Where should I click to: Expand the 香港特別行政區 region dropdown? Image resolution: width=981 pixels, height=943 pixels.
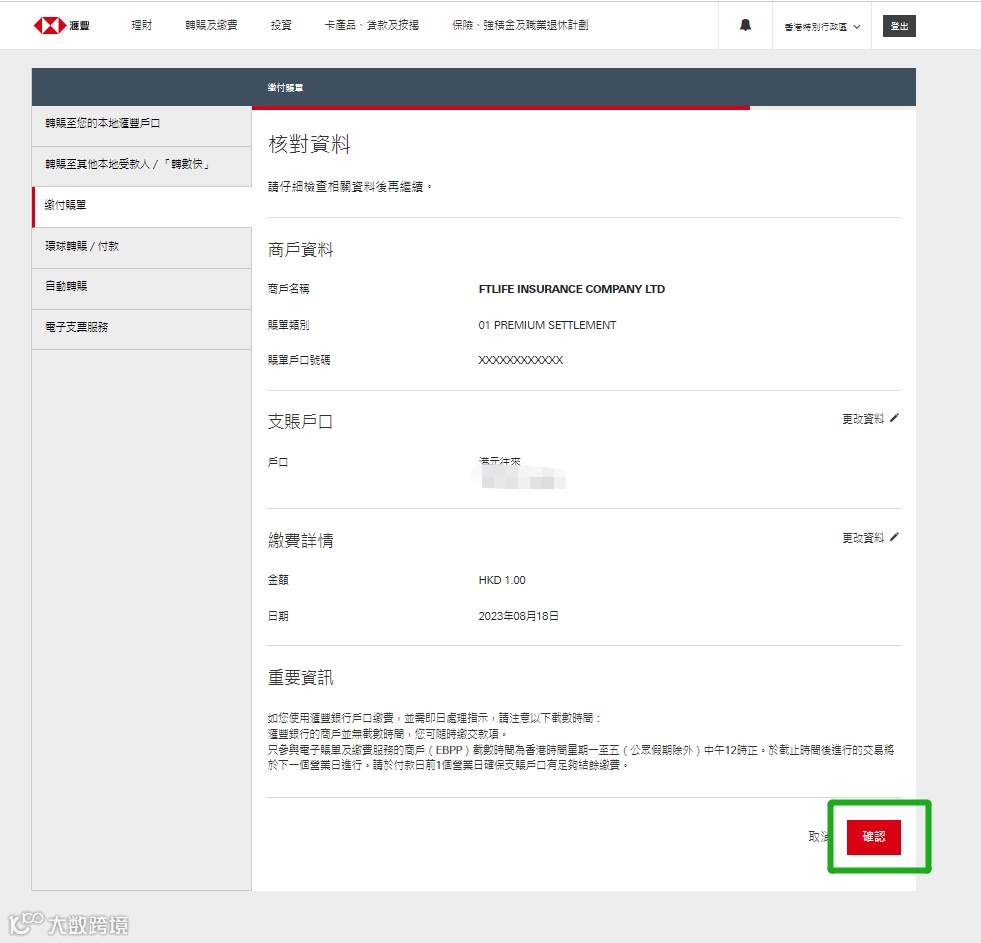822,27
